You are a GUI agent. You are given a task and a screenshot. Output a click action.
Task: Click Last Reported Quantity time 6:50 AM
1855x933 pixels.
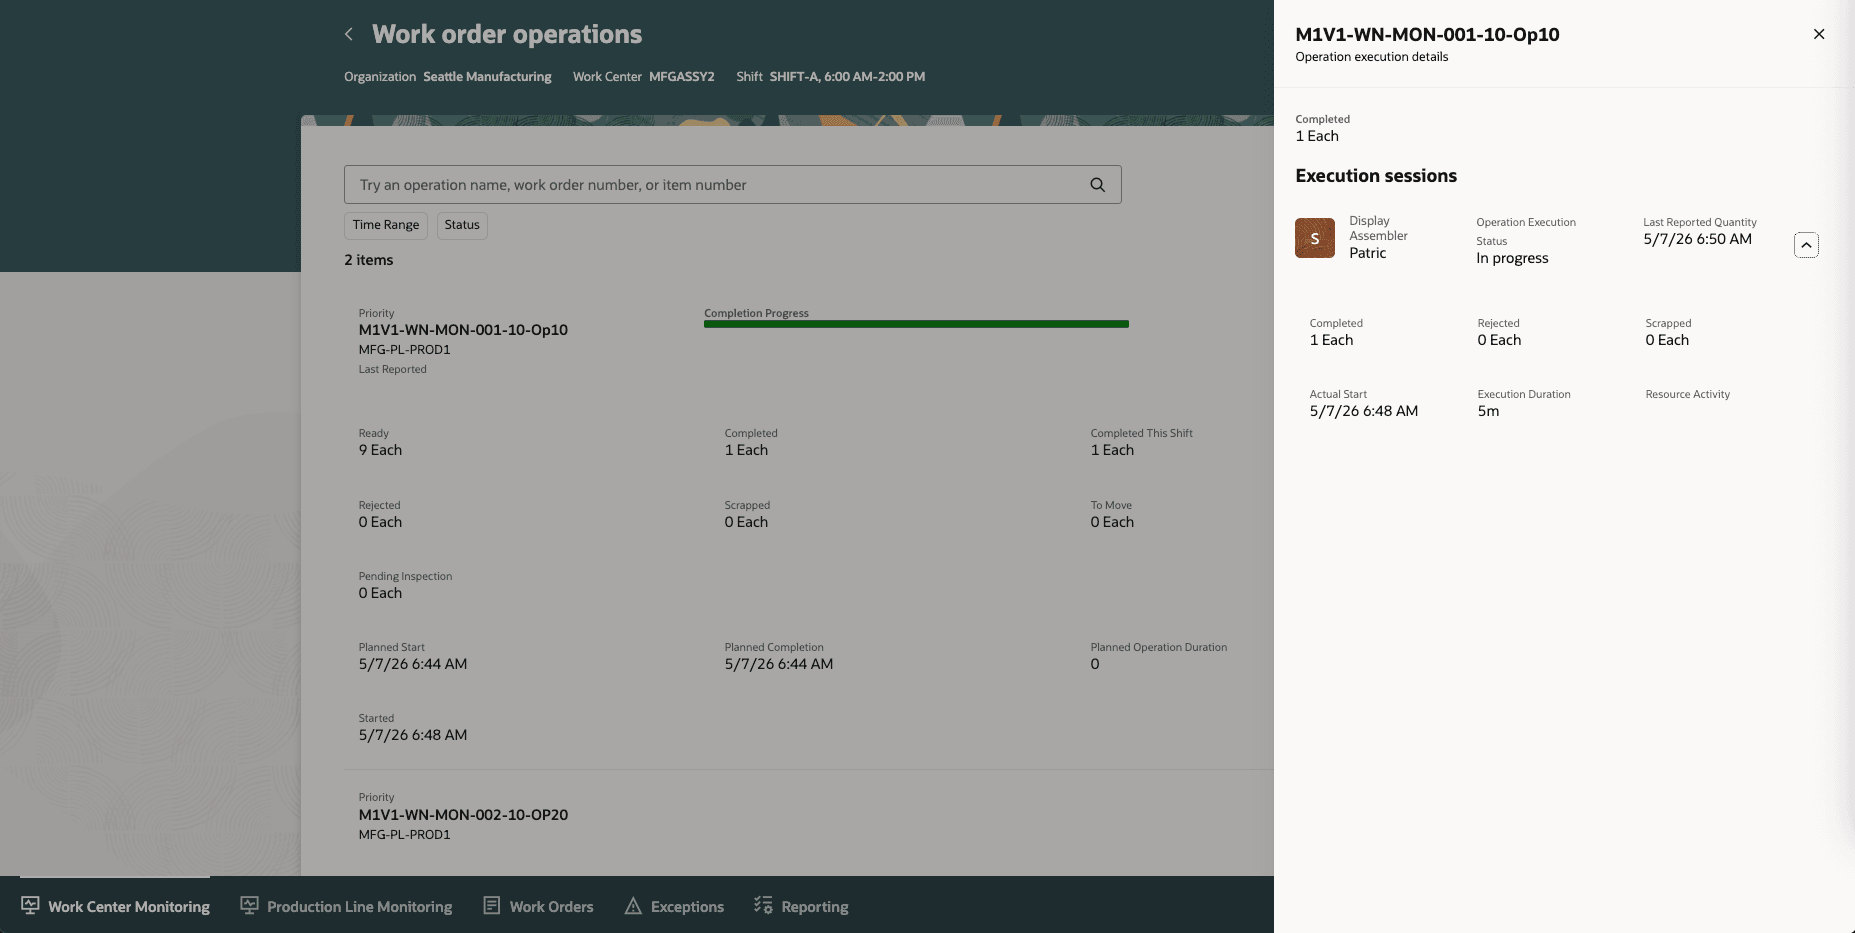(x=1697, y=239)
